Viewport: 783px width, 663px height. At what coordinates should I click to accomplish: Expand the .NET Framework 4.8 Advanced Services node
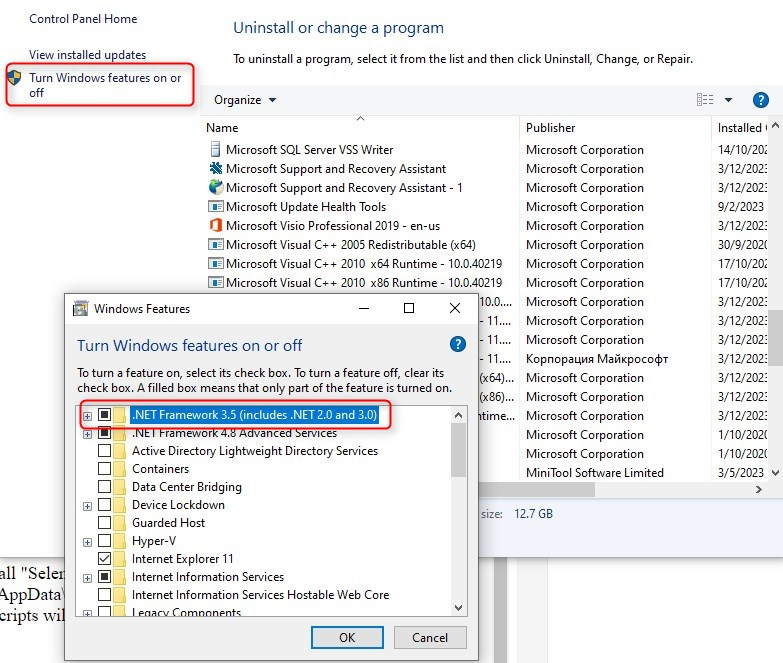tap(87, 434)
